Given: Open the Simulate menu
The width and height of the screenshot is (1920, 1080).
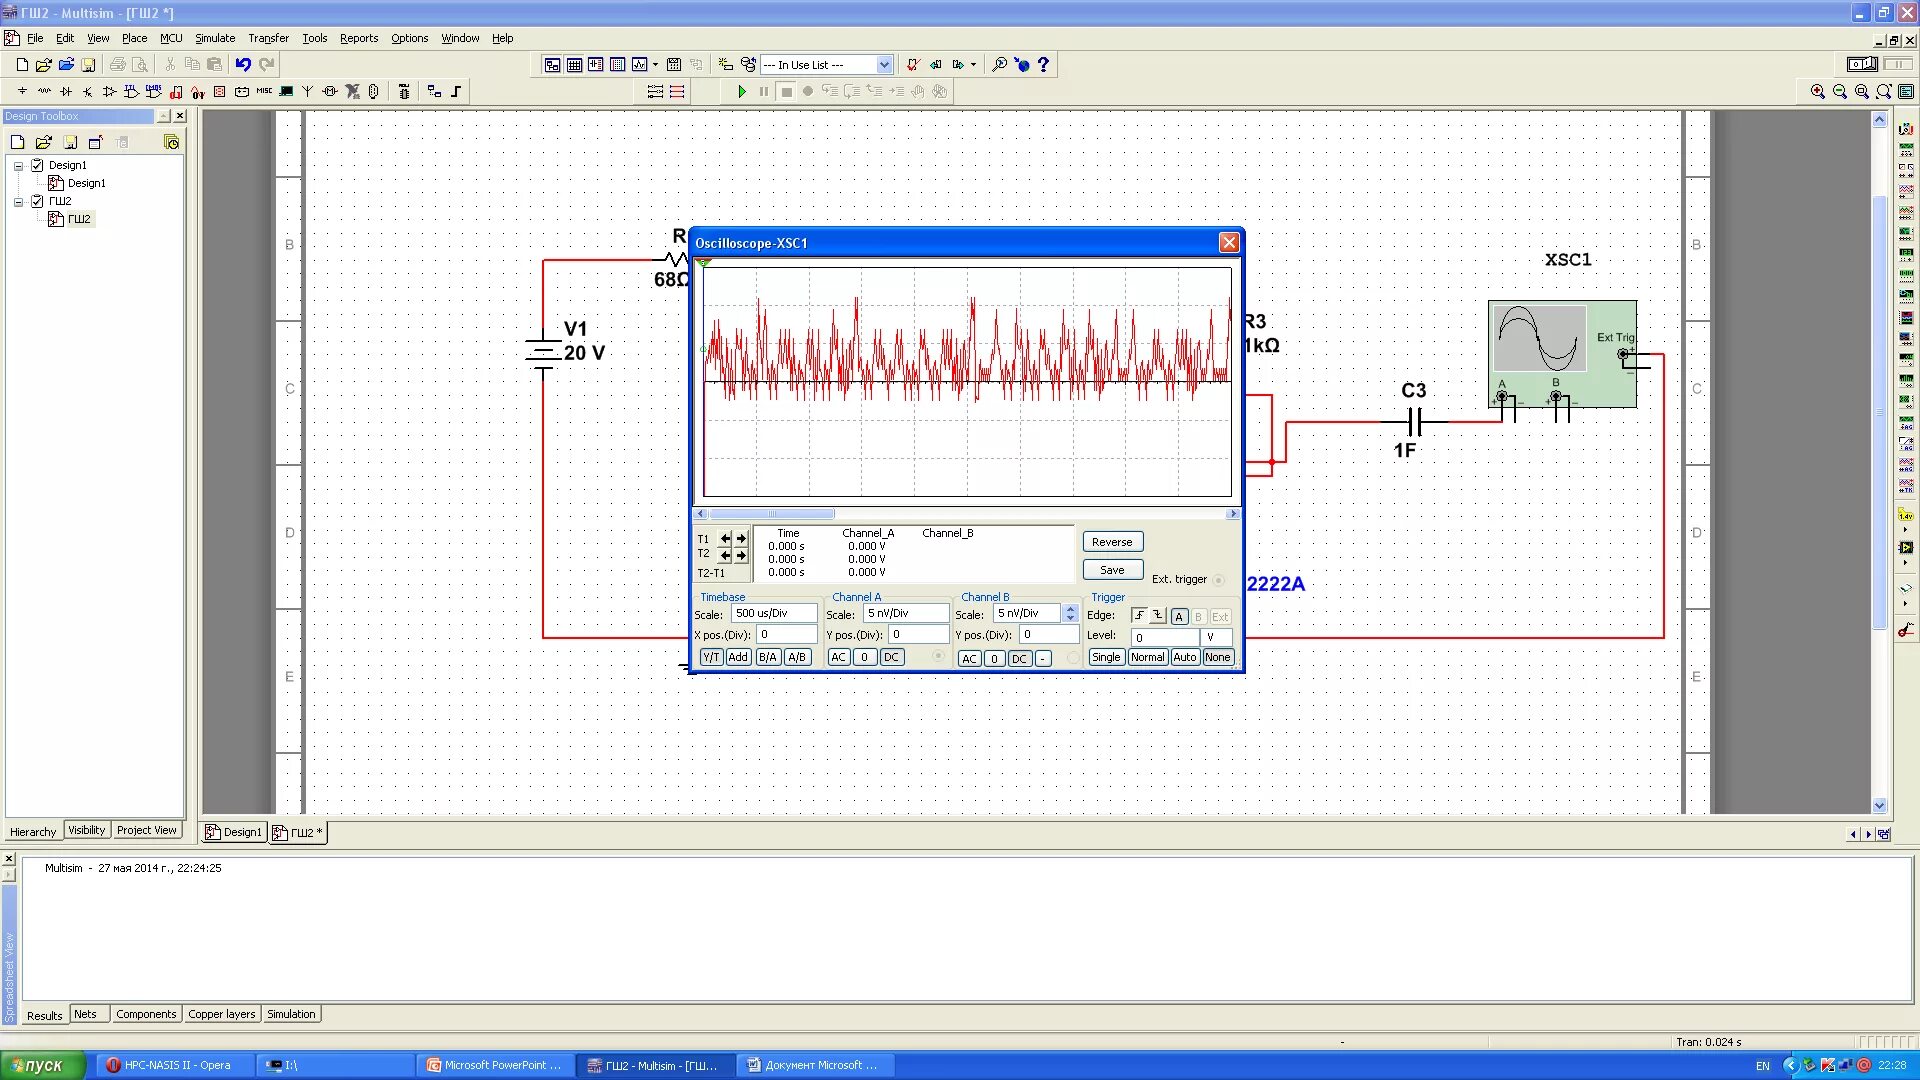Looking at the screenshot, I should point(214,38).
